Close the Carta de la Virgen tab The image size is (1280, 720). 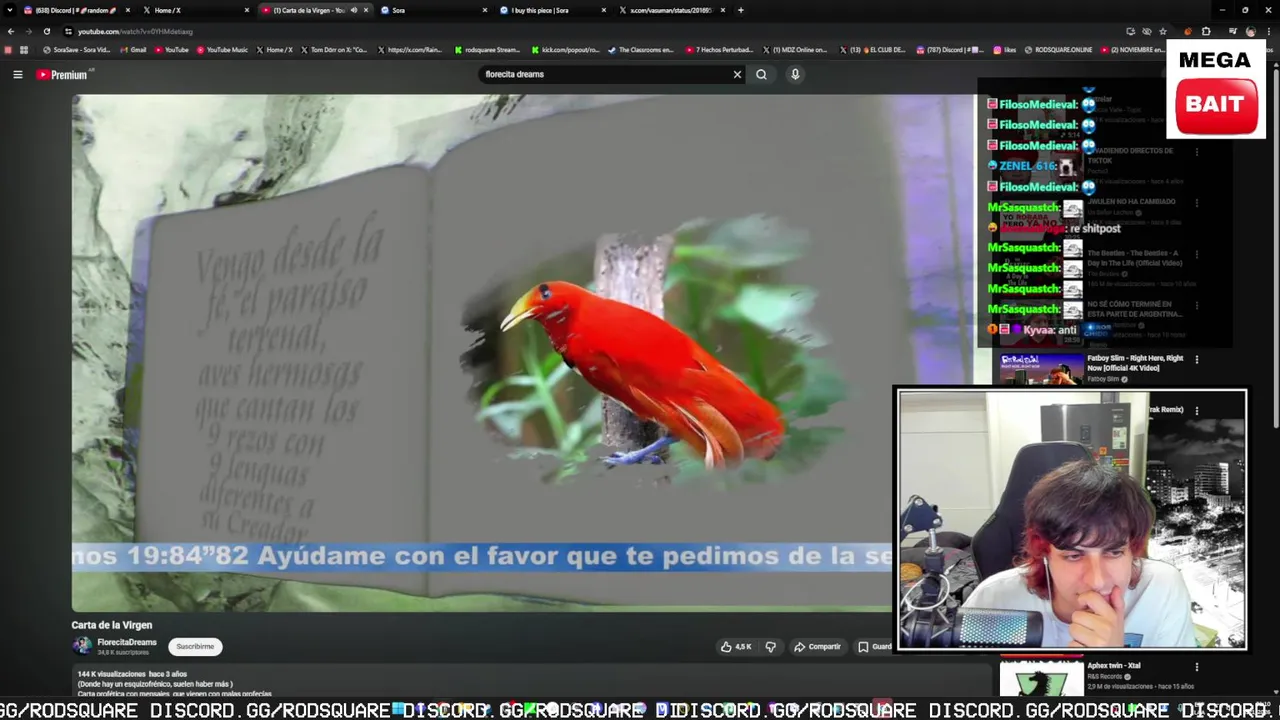pos(366,10)
